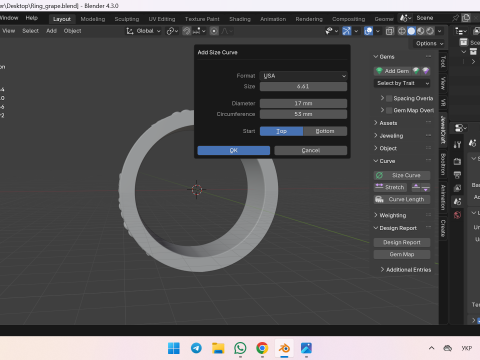Open Output properties printer icon
The image size is (480, 360).
[x=457, y=175]
